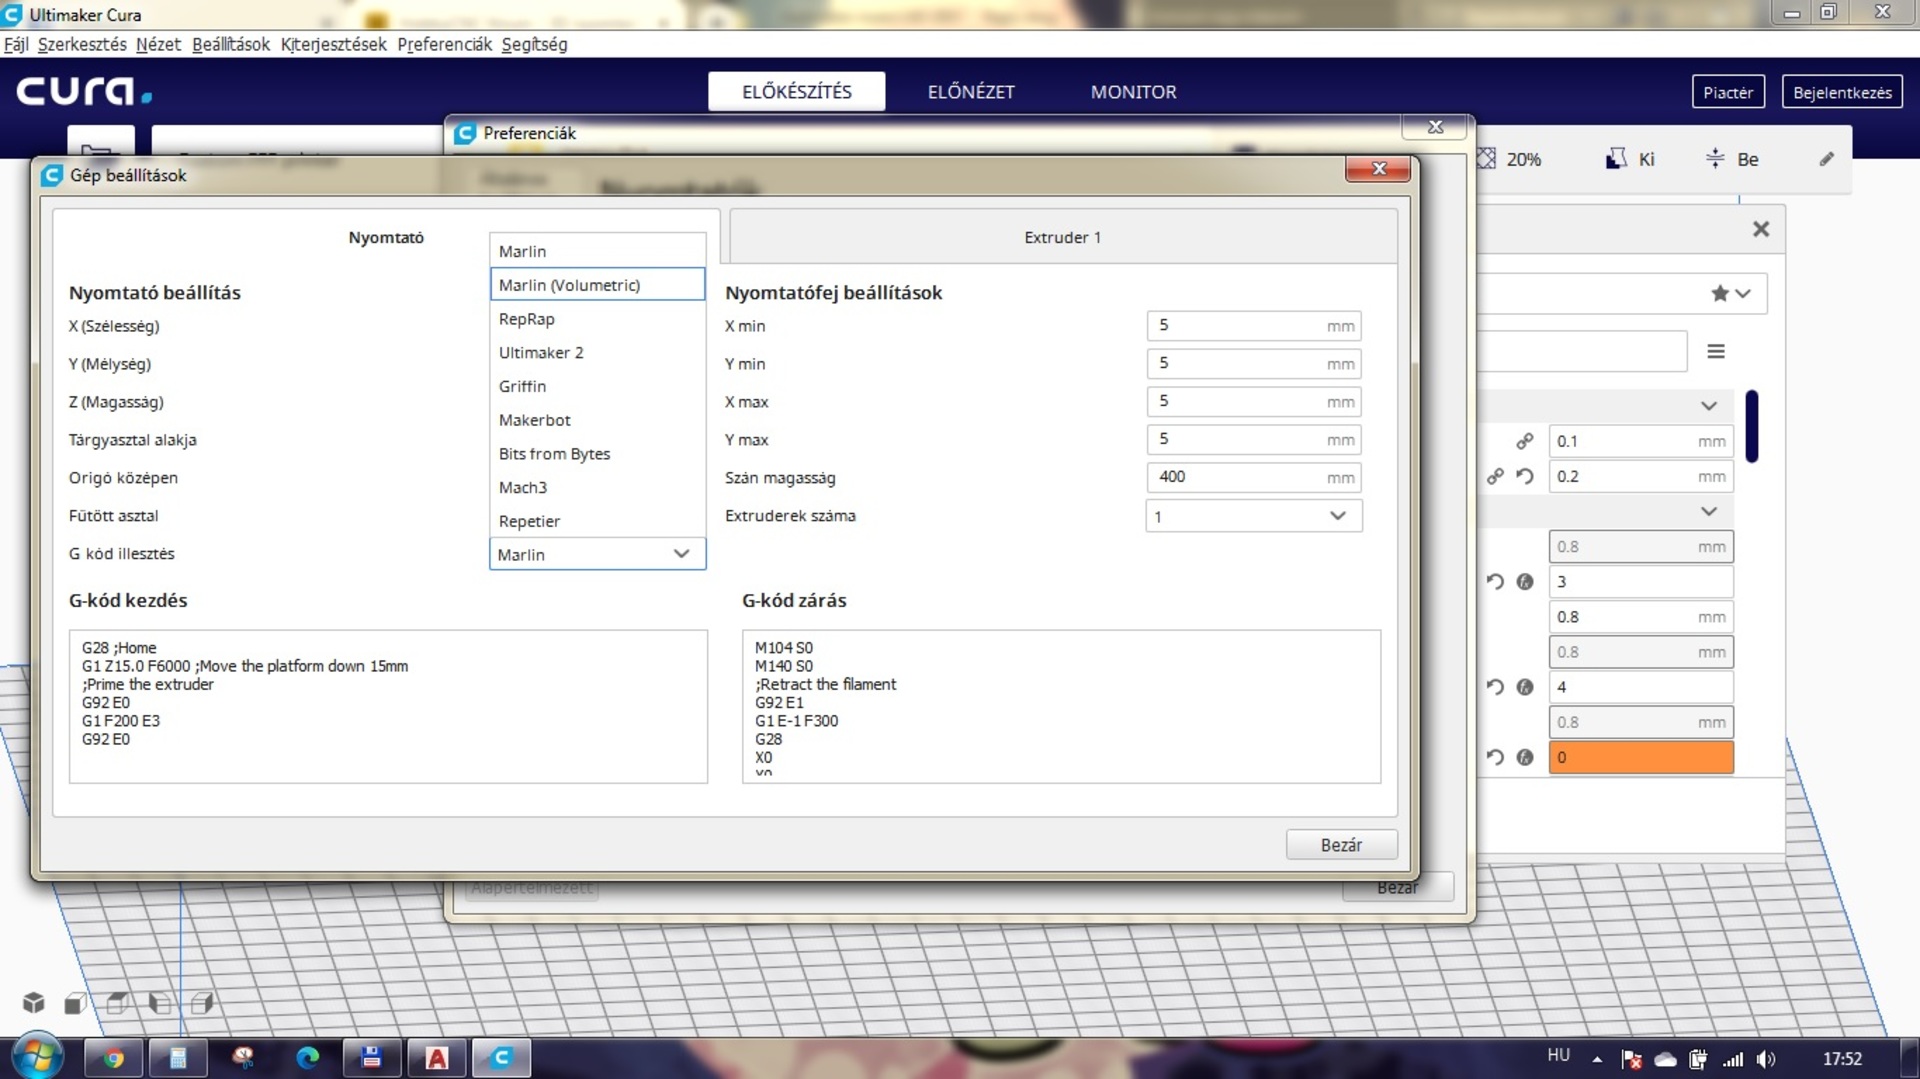
Task: Choose Griffin from the flavor list
Action: (597, 386)
